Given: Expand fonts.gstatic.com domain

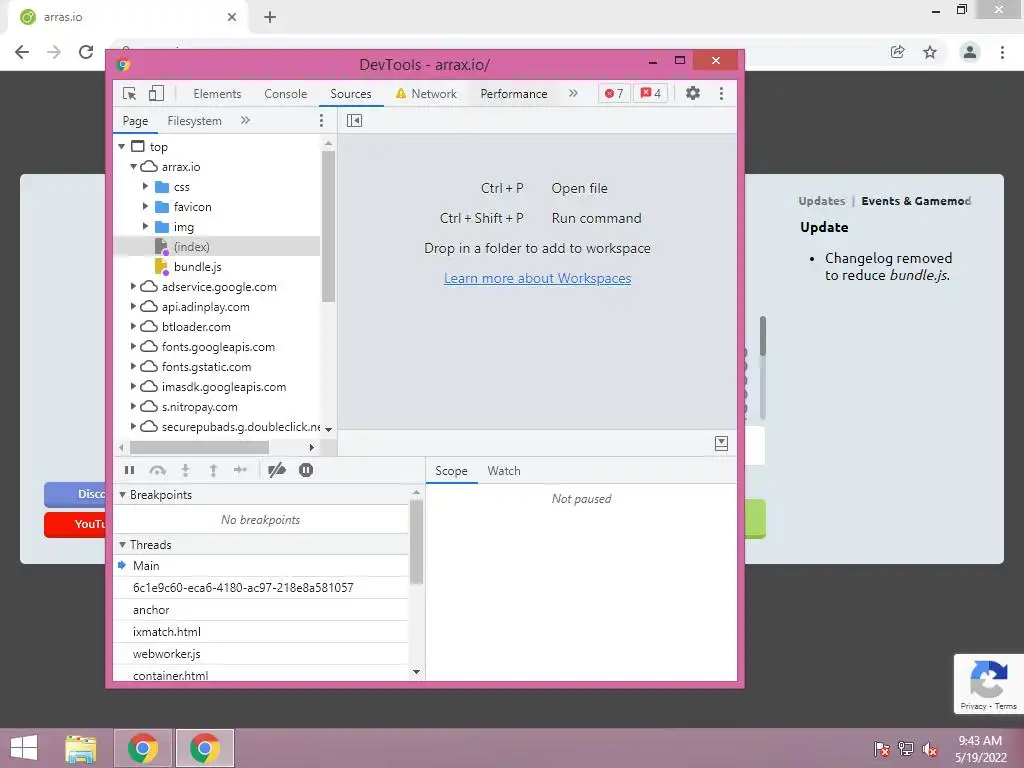Looking at the screenshot, I should (x=133, y=366).
